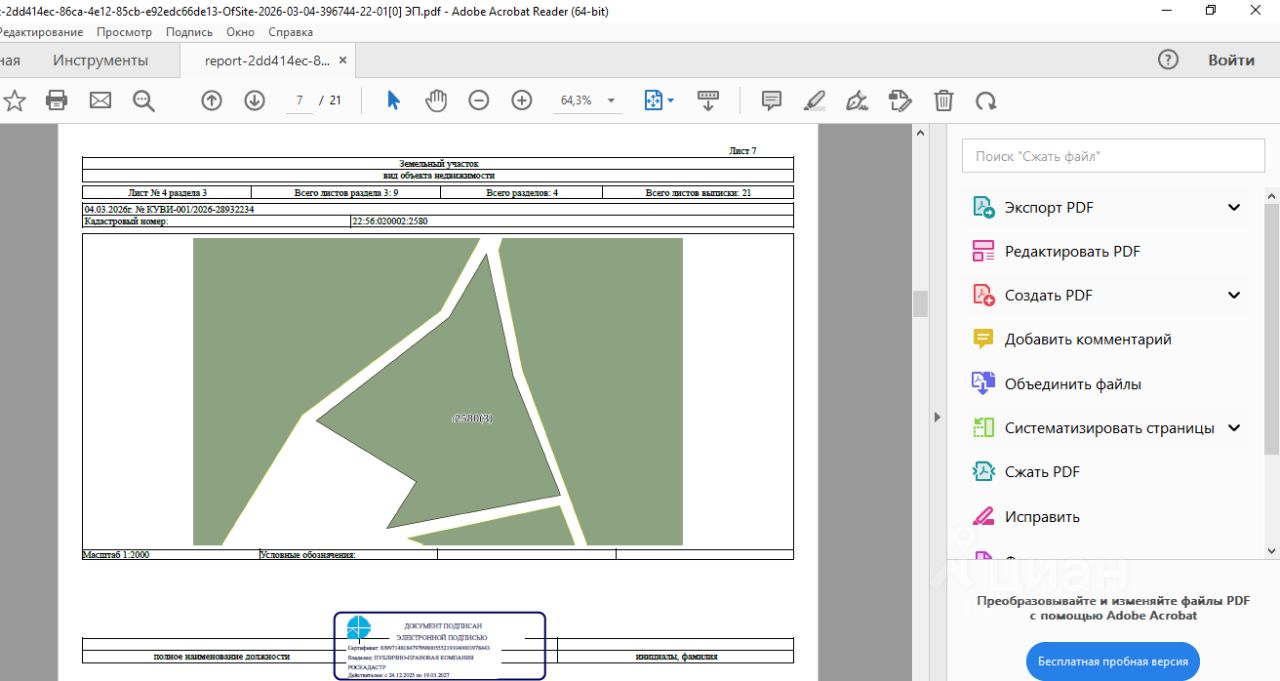Open the Редактирование menu

41,32
